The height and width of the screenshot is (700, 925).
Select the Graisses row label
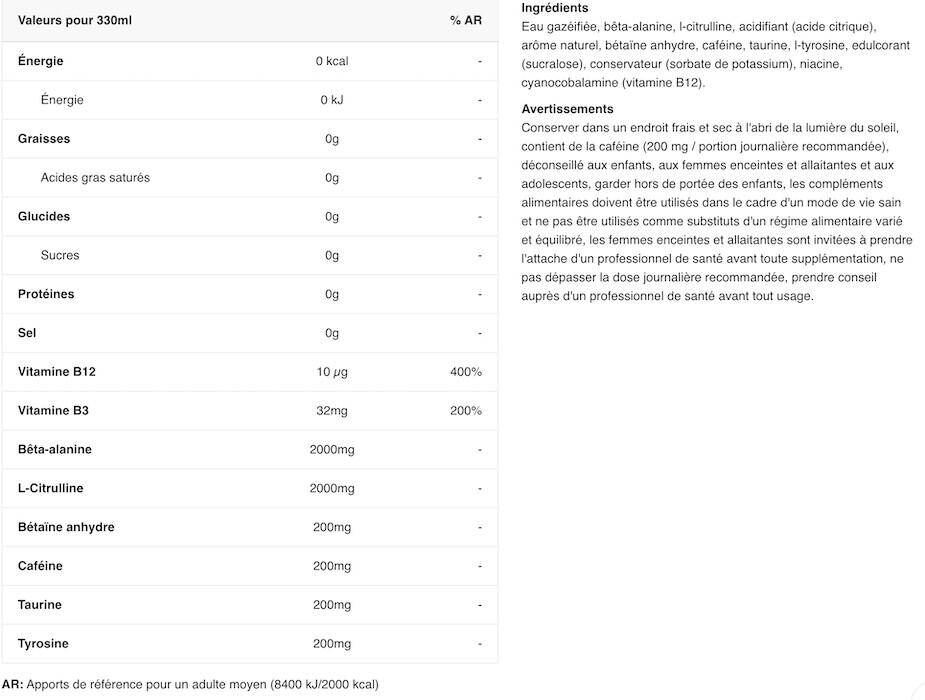point(44,139)
